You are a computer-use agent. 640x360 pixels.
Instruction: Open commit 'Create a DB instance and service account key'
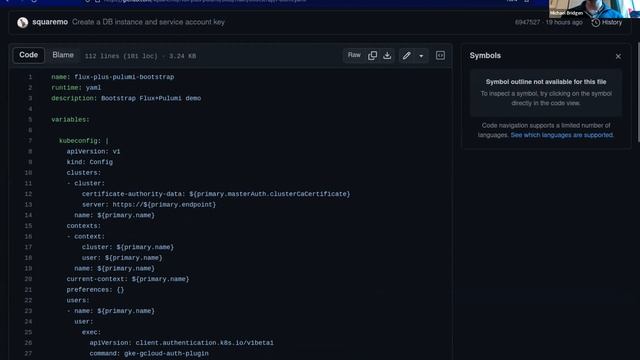pos(149,22)
